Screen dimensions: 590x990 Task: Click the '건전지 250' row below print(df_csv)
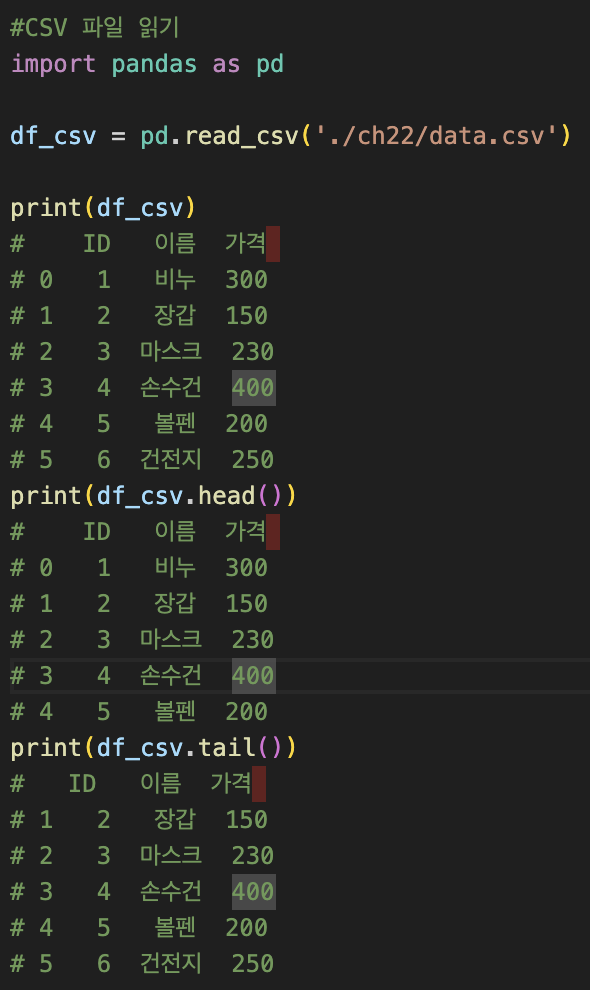143,460
